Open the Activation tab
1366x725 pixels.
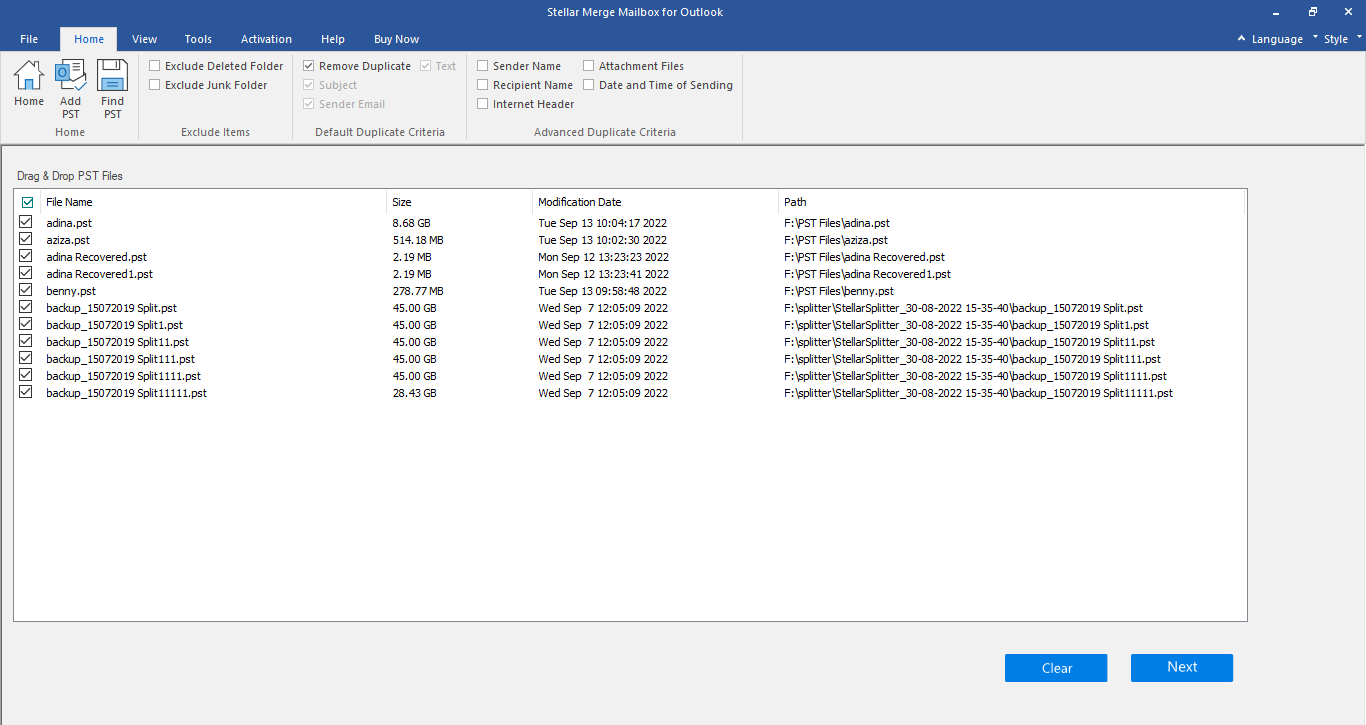point(267,39)
